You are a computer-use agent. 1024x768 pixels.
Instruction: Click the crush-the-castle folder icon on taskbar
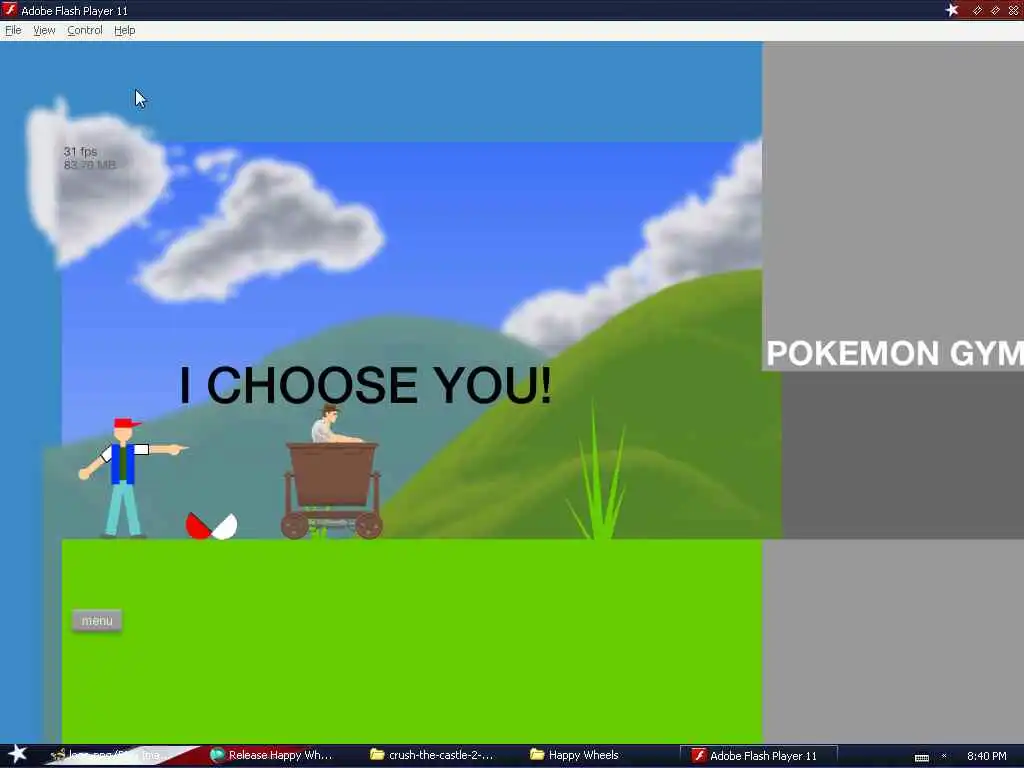pos(377,754)
